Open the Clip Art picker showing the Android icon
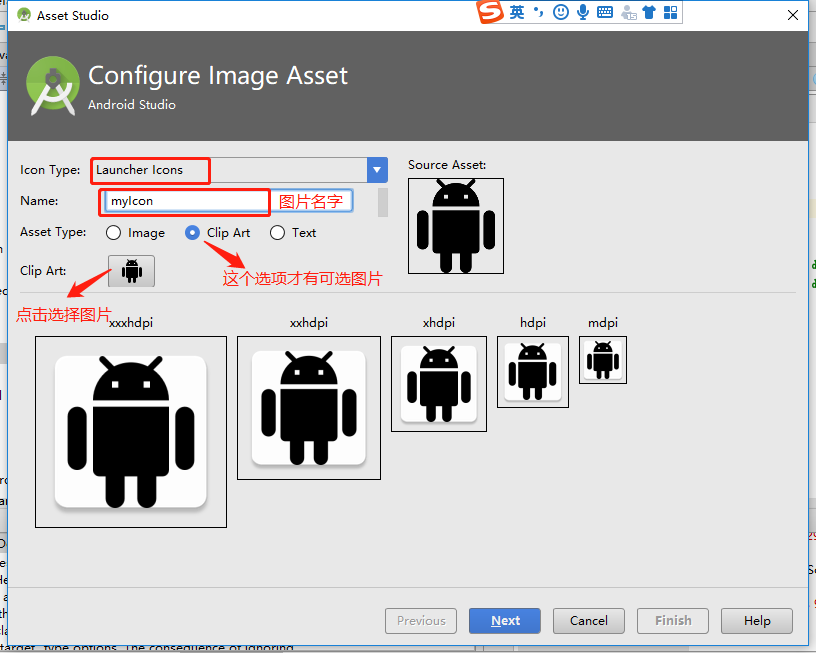816x653 pixels. [x=131, y=271]
